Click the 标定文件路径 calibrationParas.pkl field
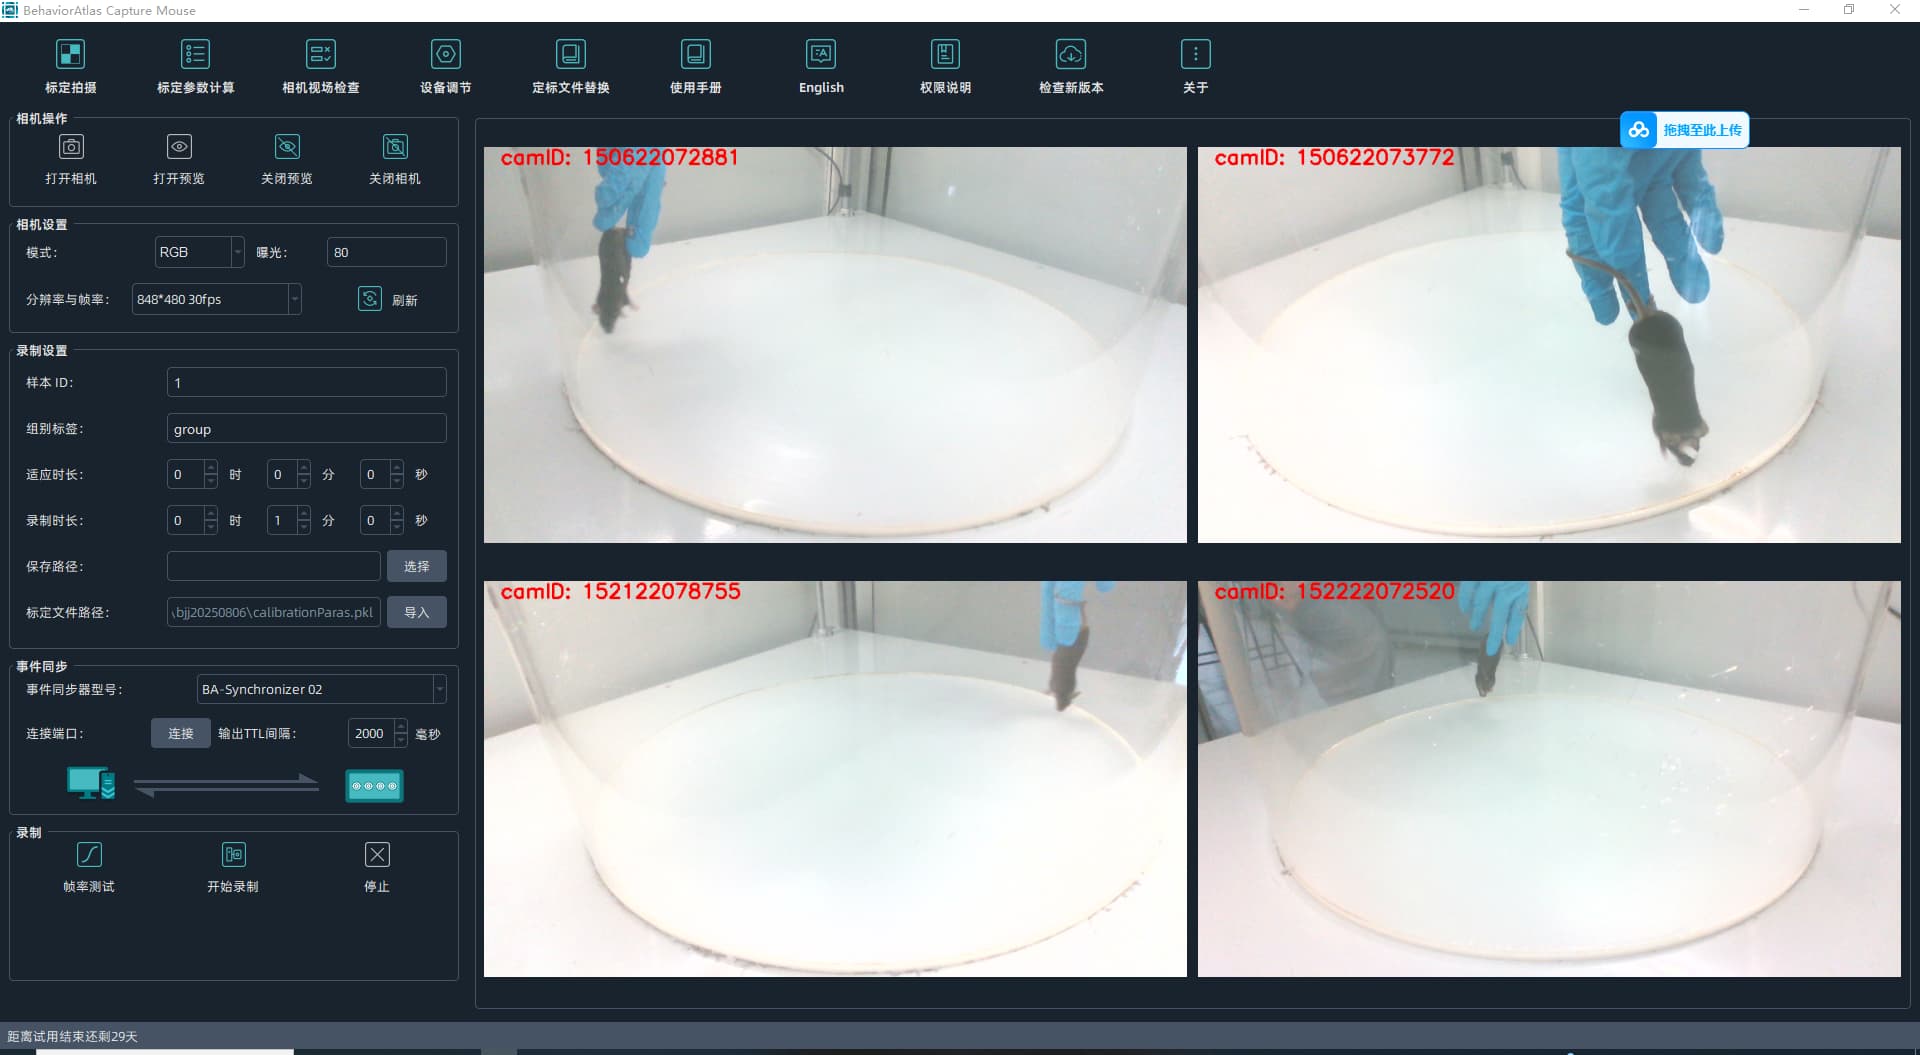 273,612
